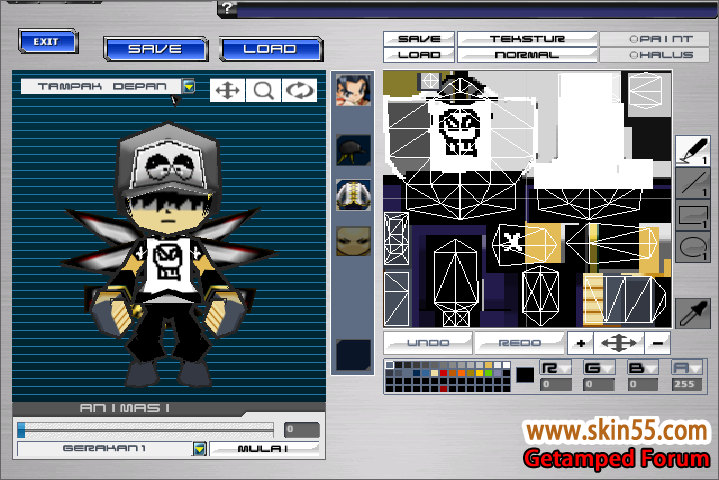This screenshot has height=480, width=719.
Task: Click the animation progress slider handle
Action: click(x=21, y=430)
